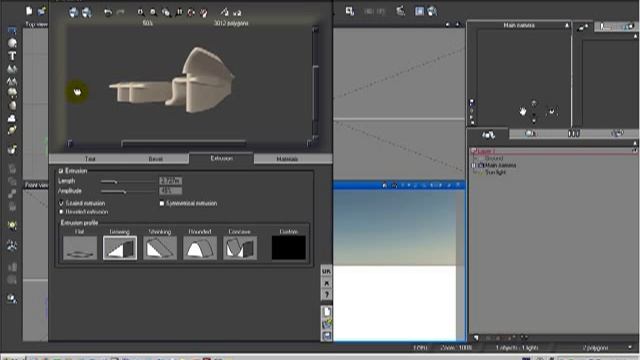Click the zoom region icon in main toolbar
The image size is (640, 360).
tap(350, 11)
